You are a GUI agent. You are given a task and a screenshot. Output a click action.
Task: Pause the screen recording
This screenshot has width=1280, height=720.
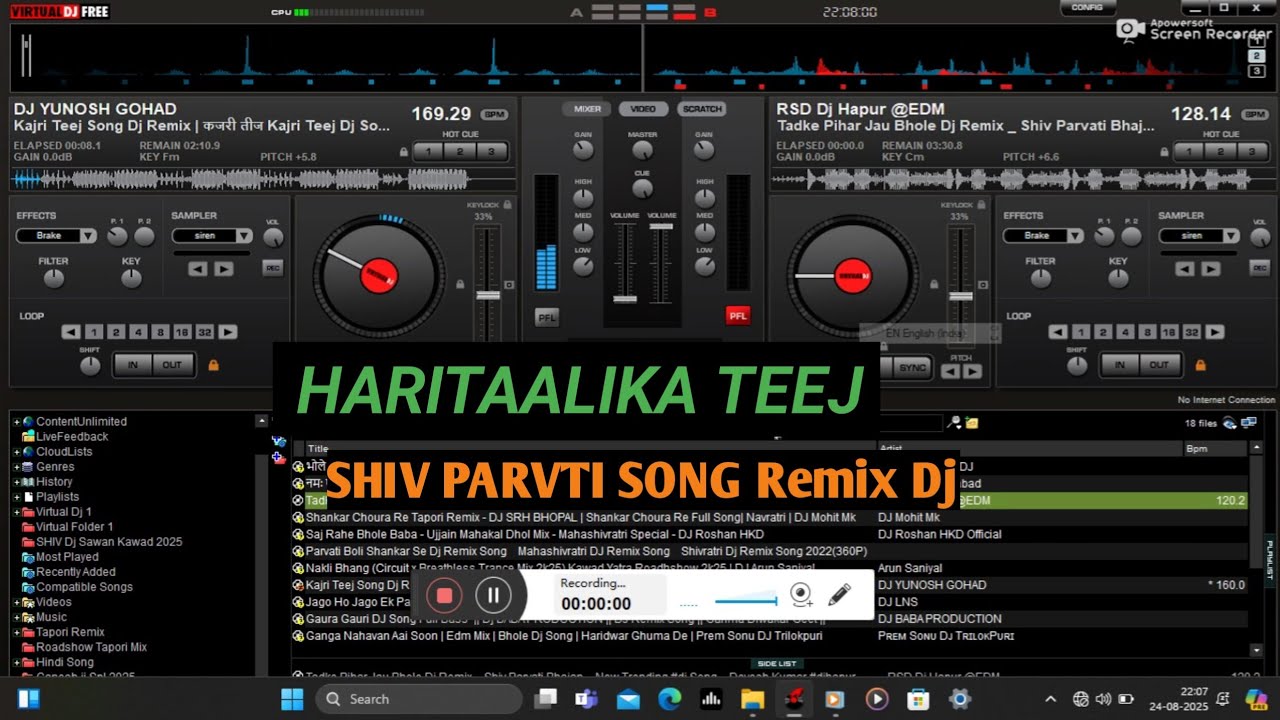(x=493, y=596)
